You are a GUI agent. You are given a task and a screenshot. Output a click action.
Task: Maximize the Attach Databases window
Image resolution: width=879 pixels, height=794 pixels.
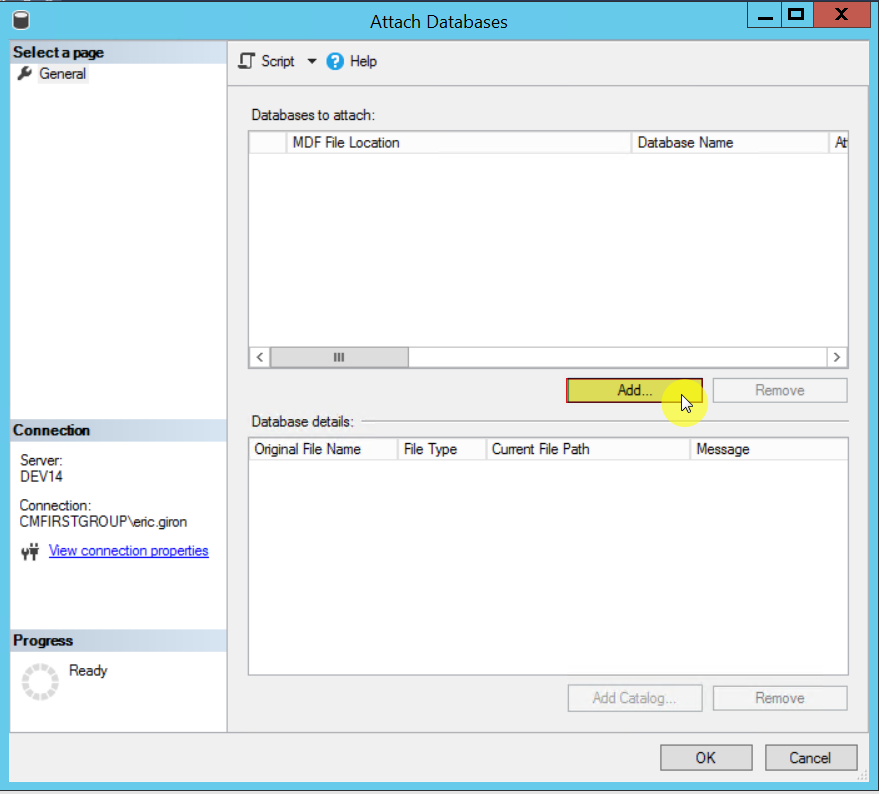(796, 15)
